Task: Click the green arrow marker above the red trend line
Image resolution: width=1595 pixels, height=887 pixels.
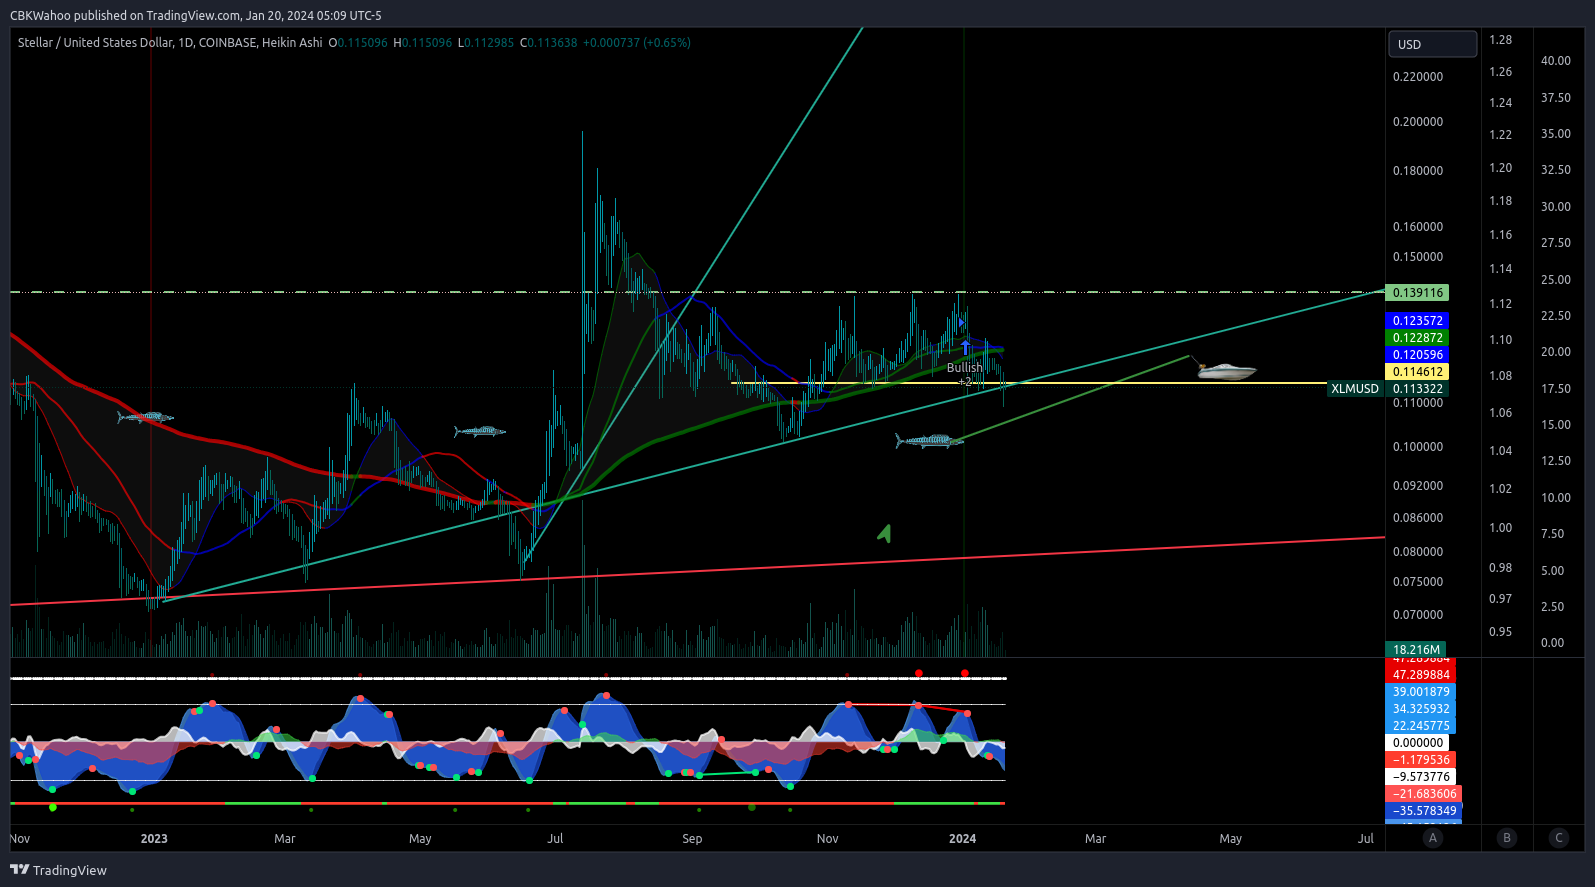Action: [884, 534]
